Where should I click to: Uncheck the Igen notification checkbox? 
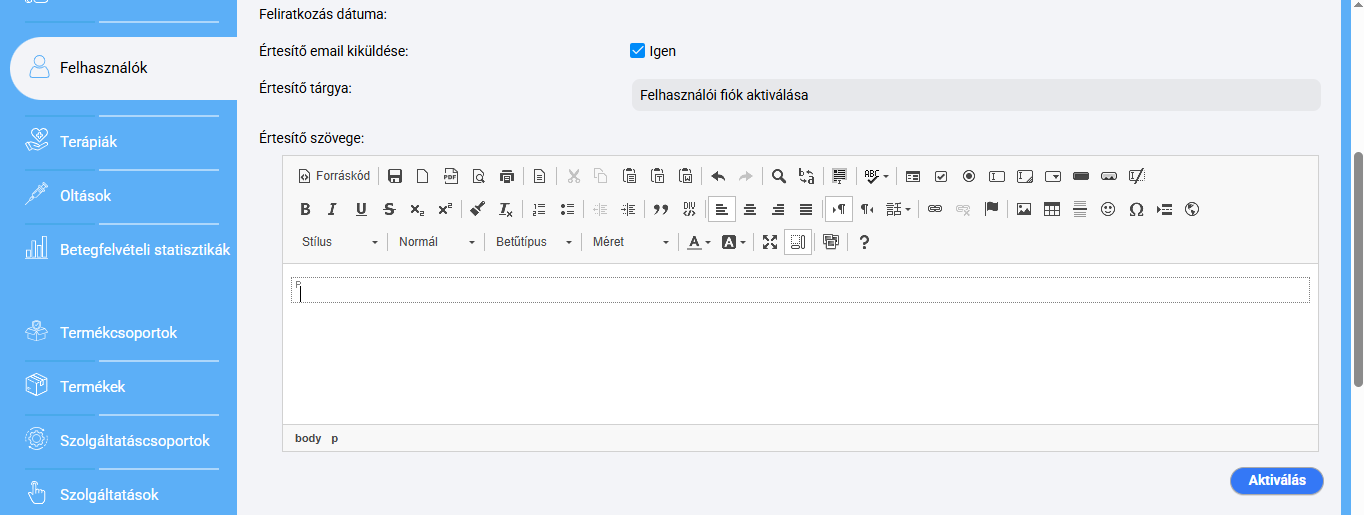tap(637, 51)
